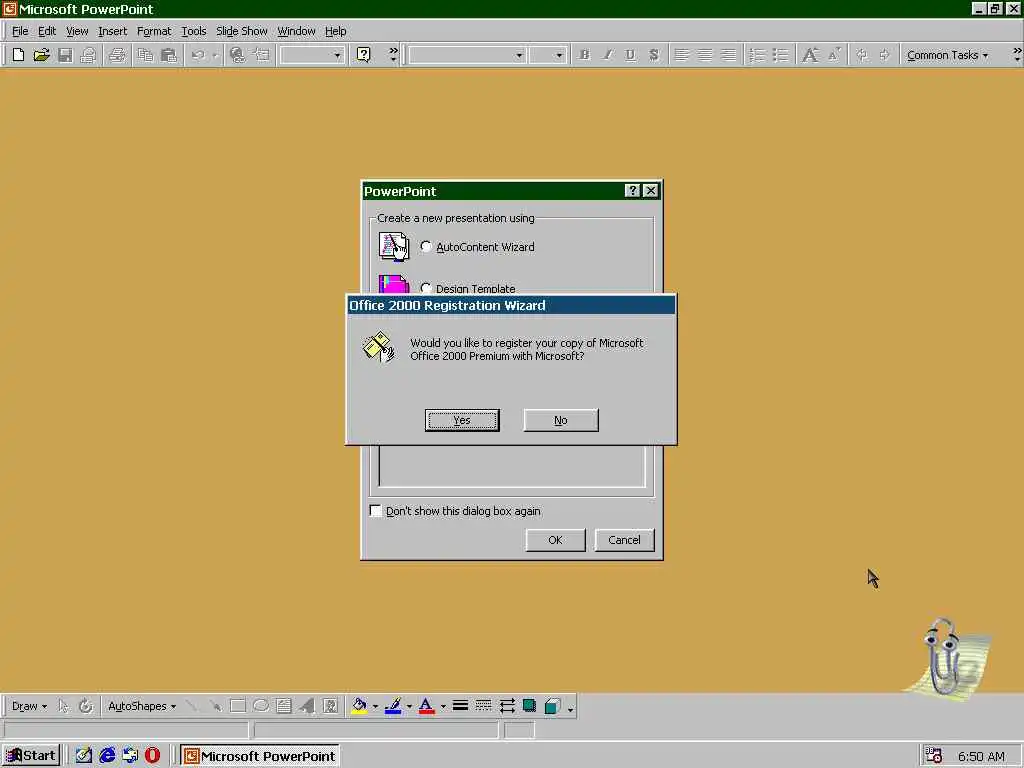
Task: Open the Edit menu
Action: [47, 31]
